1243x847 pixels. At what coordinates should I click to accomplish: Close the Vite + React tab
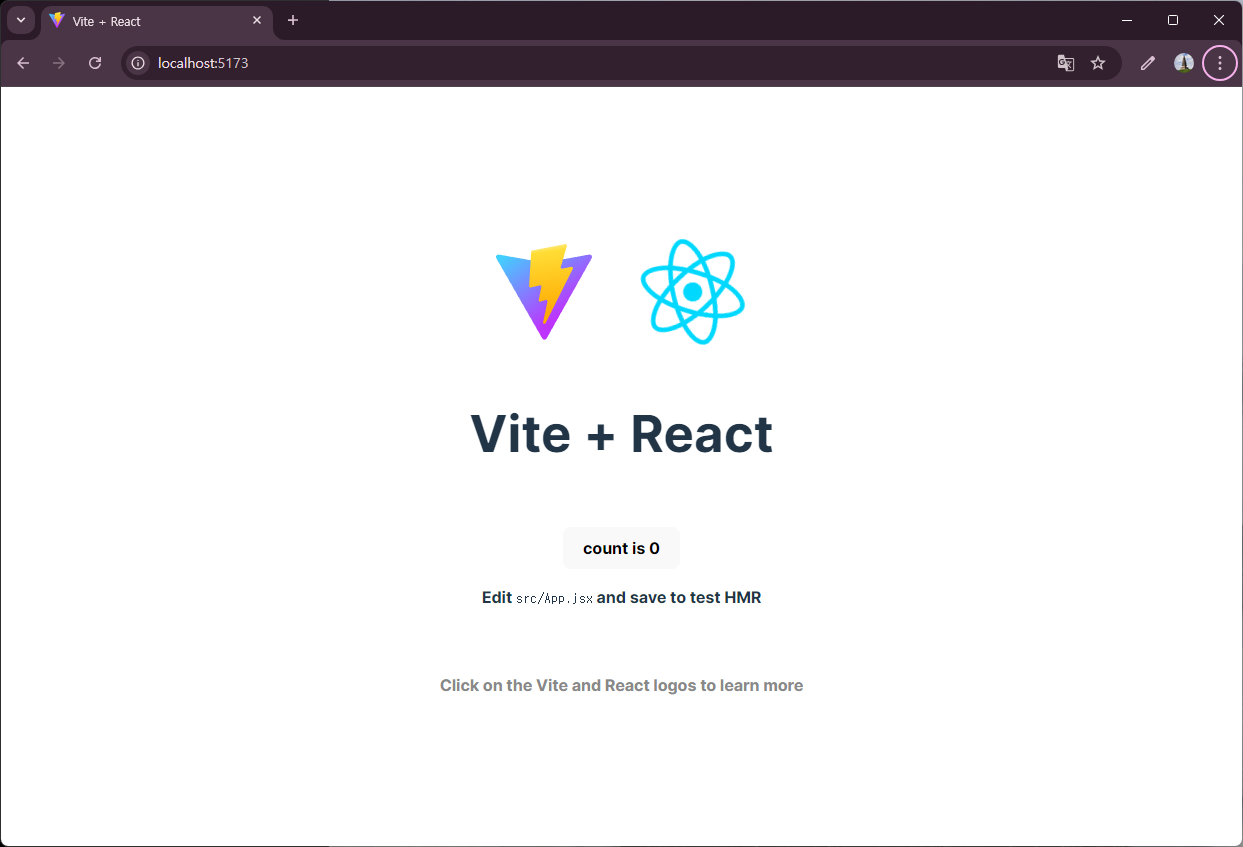(257, 20)
